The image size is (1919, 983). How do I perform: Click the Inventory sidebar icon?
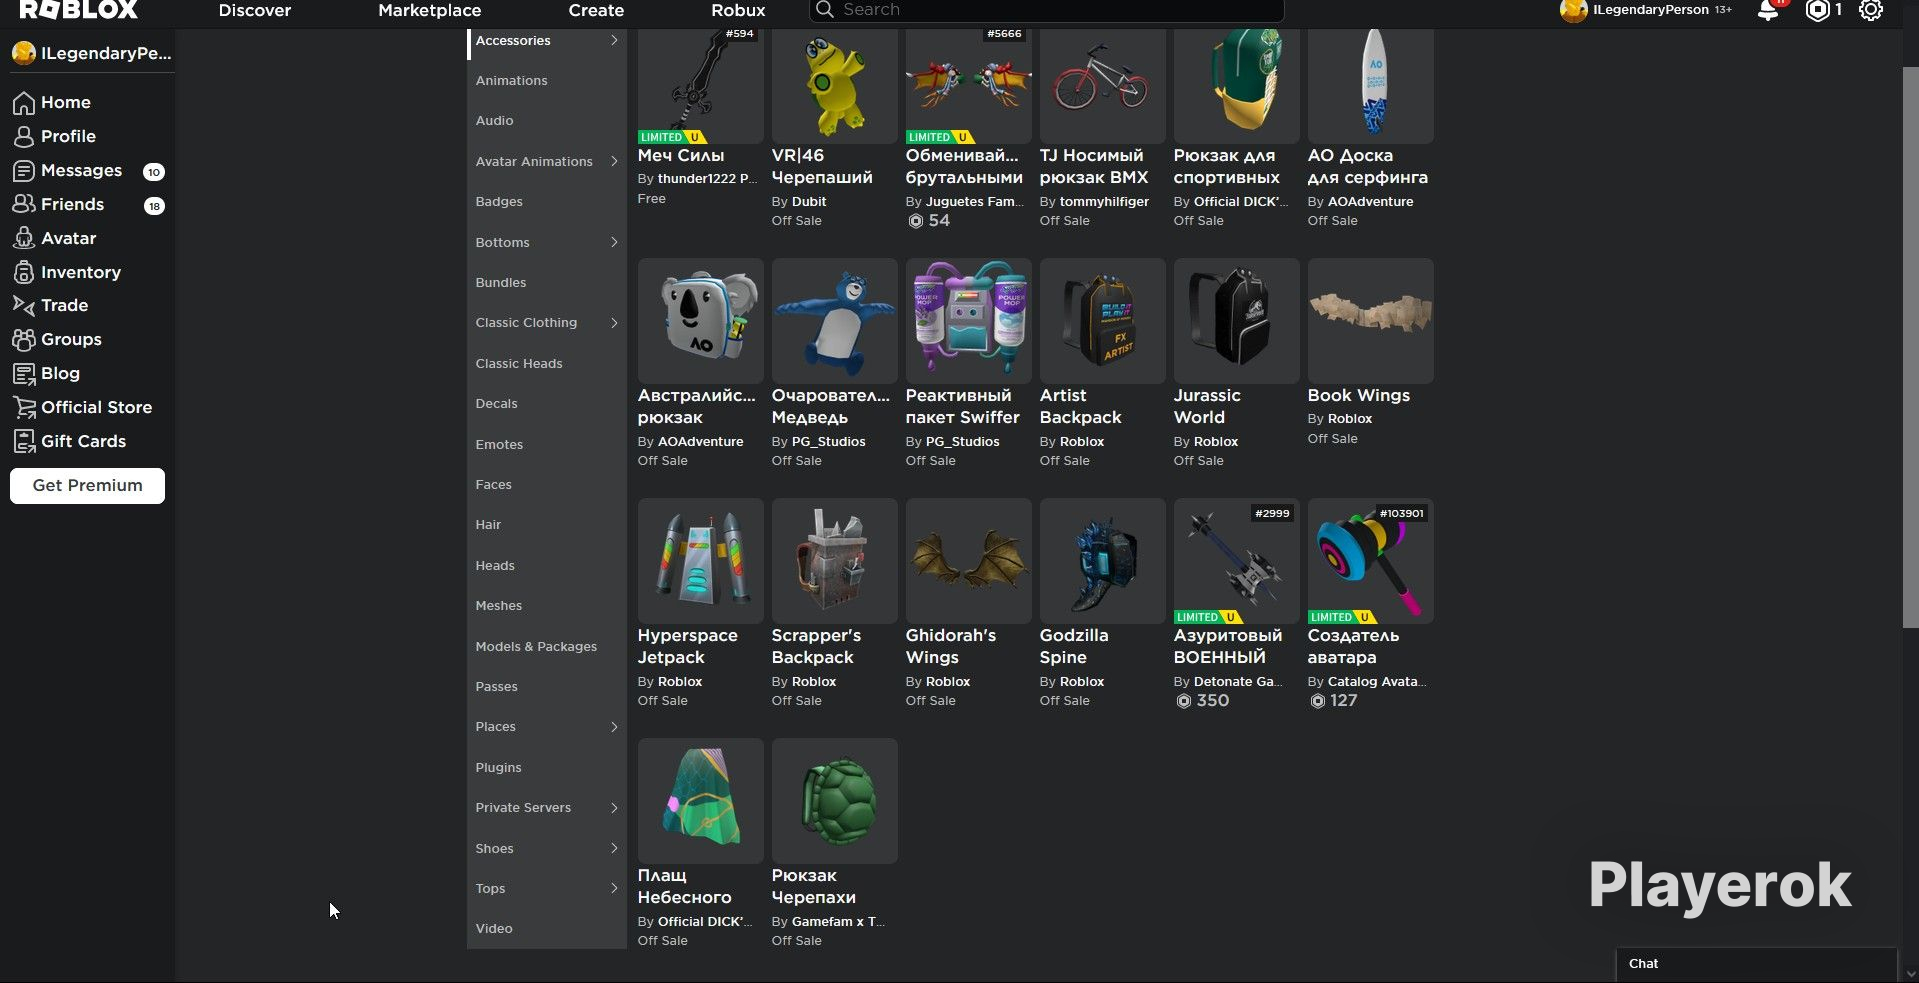pyautogui.click(x=24, y=273)
